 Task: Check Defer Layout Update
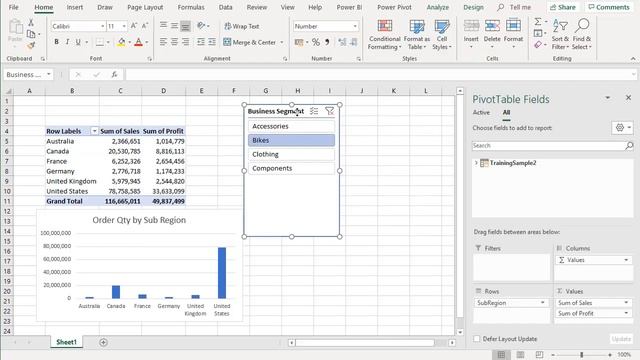click(x=476, y=339)
